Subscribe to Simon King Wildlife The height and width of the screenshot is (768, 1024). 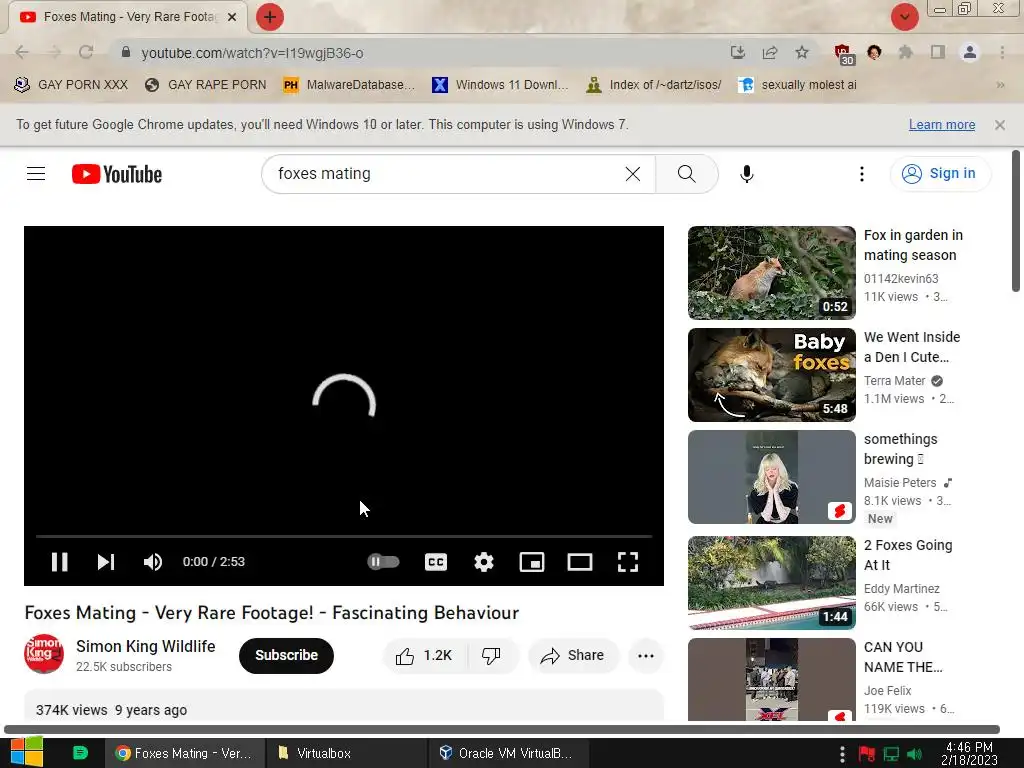point(286,655)
